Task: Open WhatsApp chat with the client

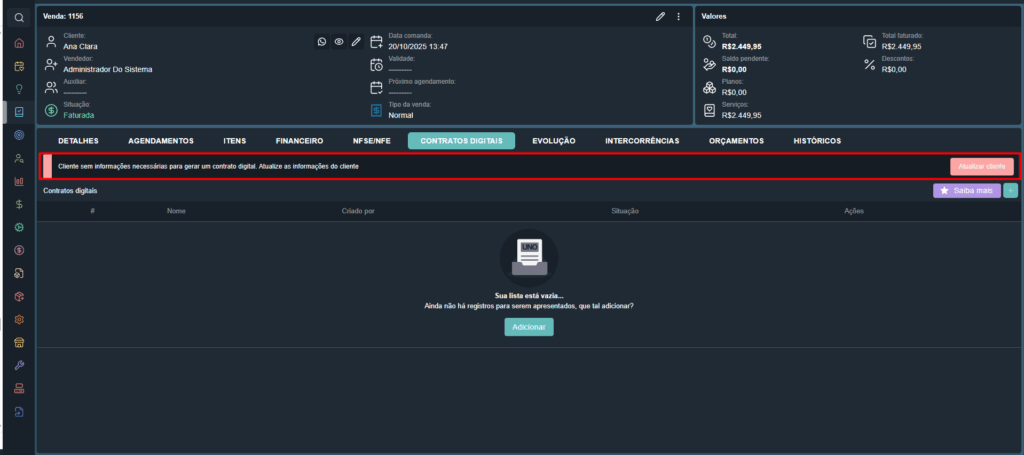Action: point(322,42)
